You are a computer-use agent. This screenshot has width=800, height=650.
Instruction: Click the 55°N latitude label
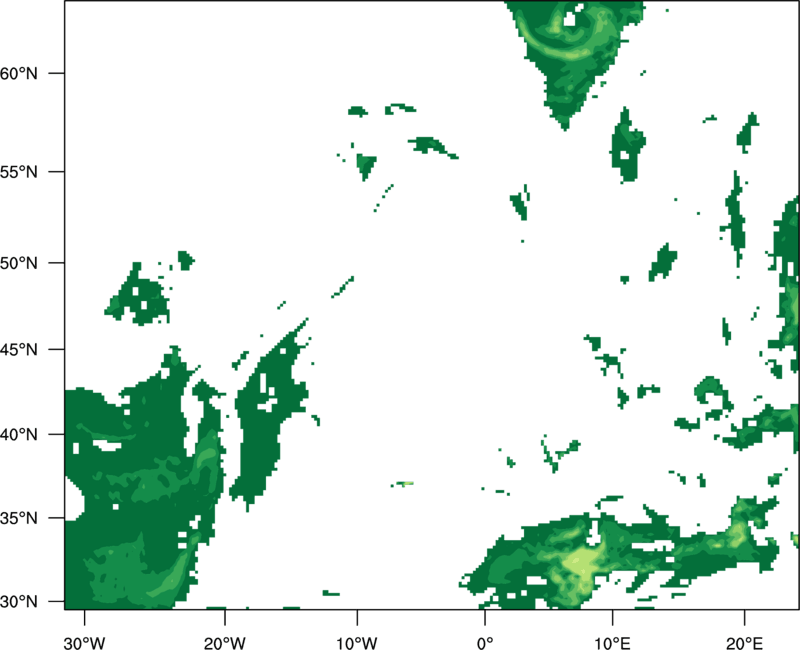tap(18, 172)
